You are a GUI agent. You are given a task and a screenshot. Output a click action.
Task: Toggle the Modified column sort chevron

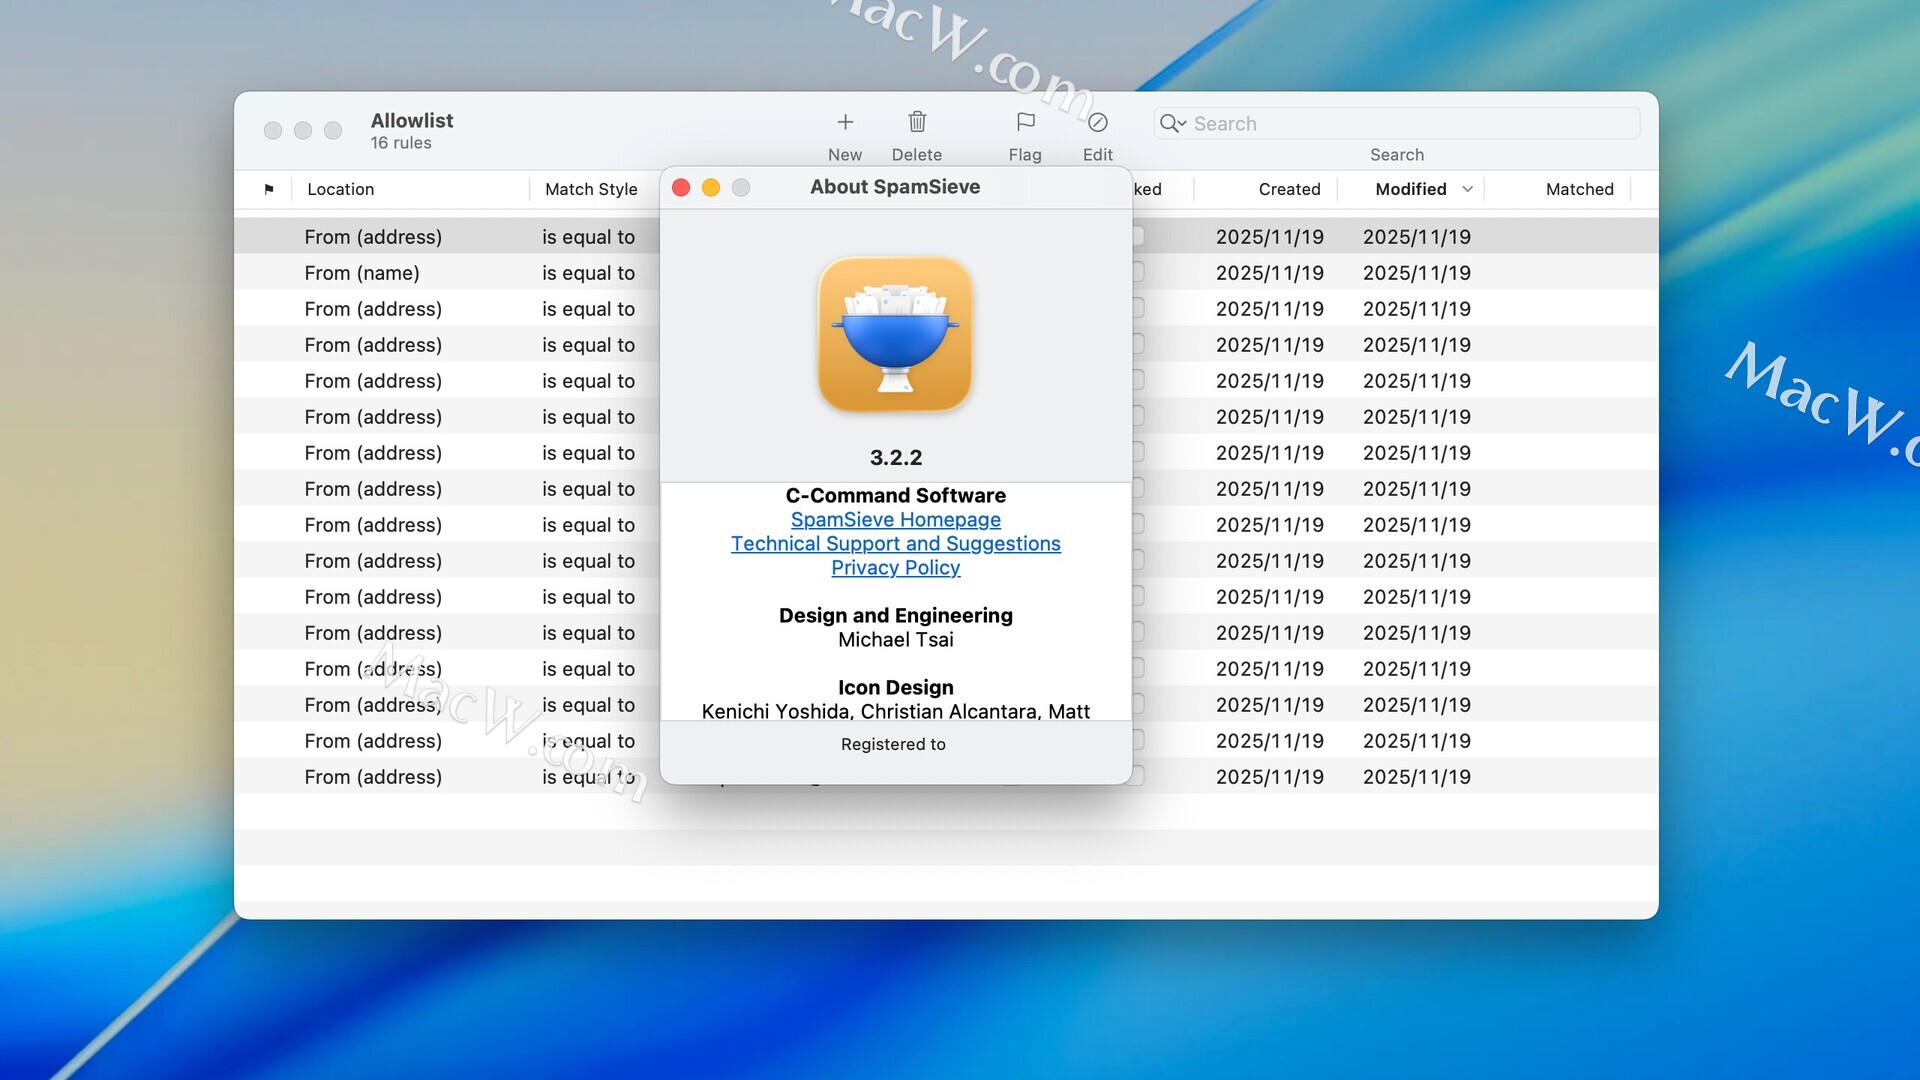(x=1467, y=189)
